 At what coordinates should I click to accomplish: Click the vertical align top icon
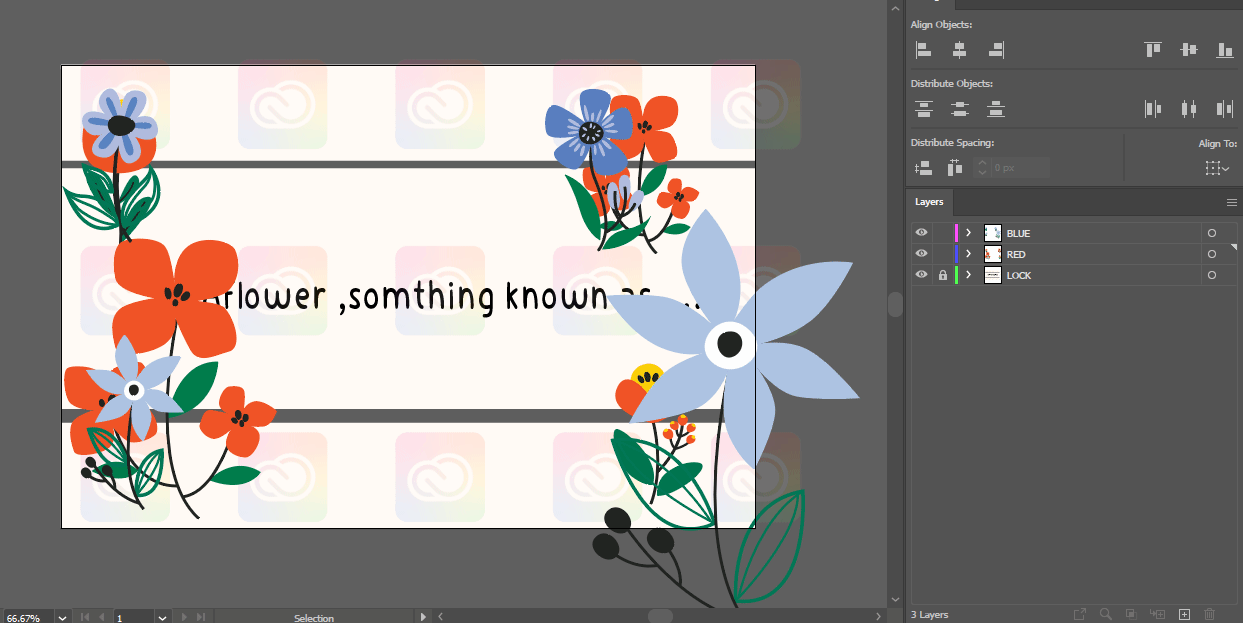1153,49
